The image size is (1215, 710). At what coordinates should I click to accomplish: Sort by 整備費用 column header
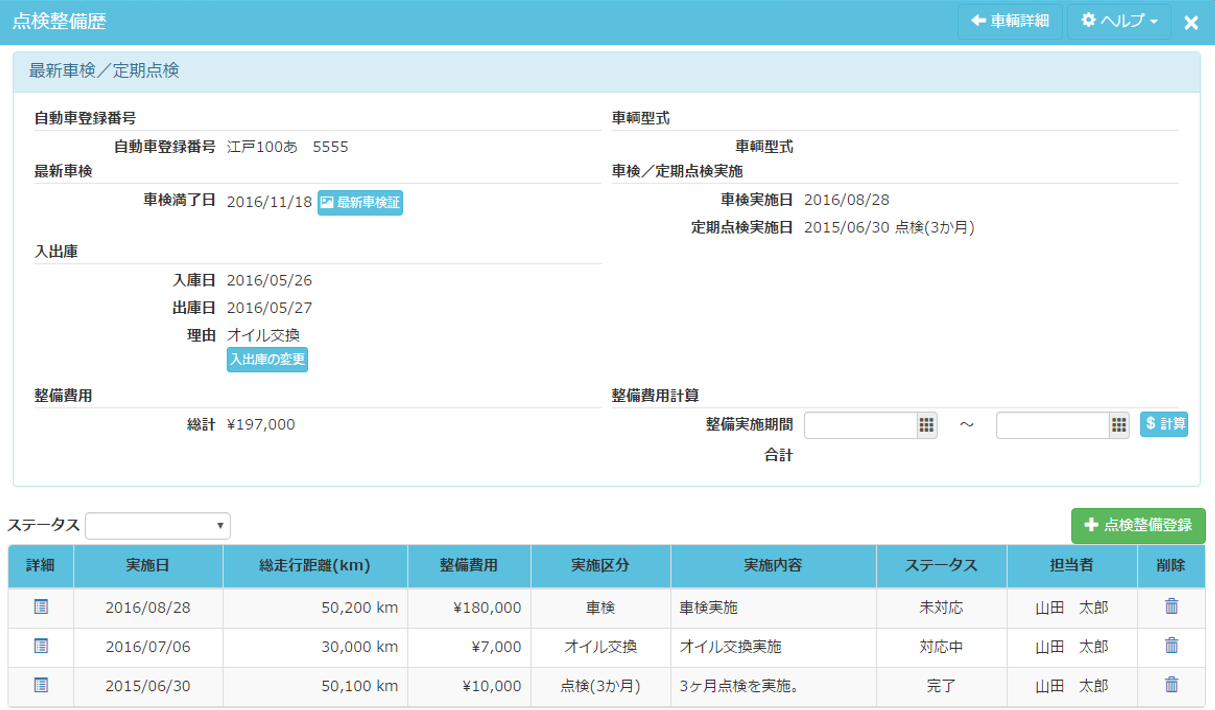point(469,566)
